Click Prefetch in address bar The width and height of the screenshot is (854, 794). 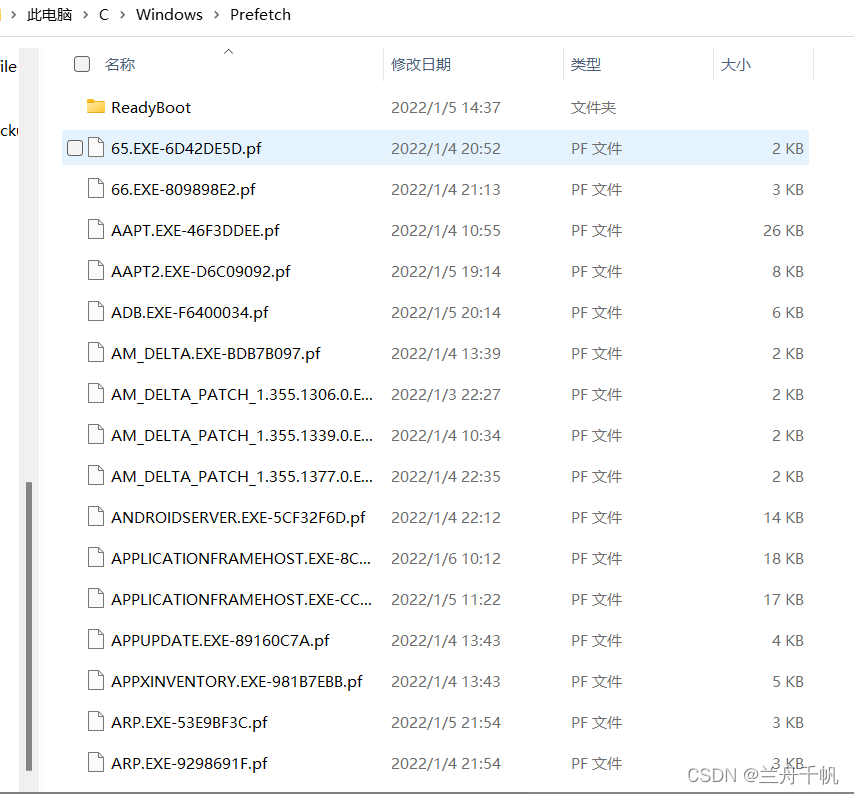(x=260, y=15)
